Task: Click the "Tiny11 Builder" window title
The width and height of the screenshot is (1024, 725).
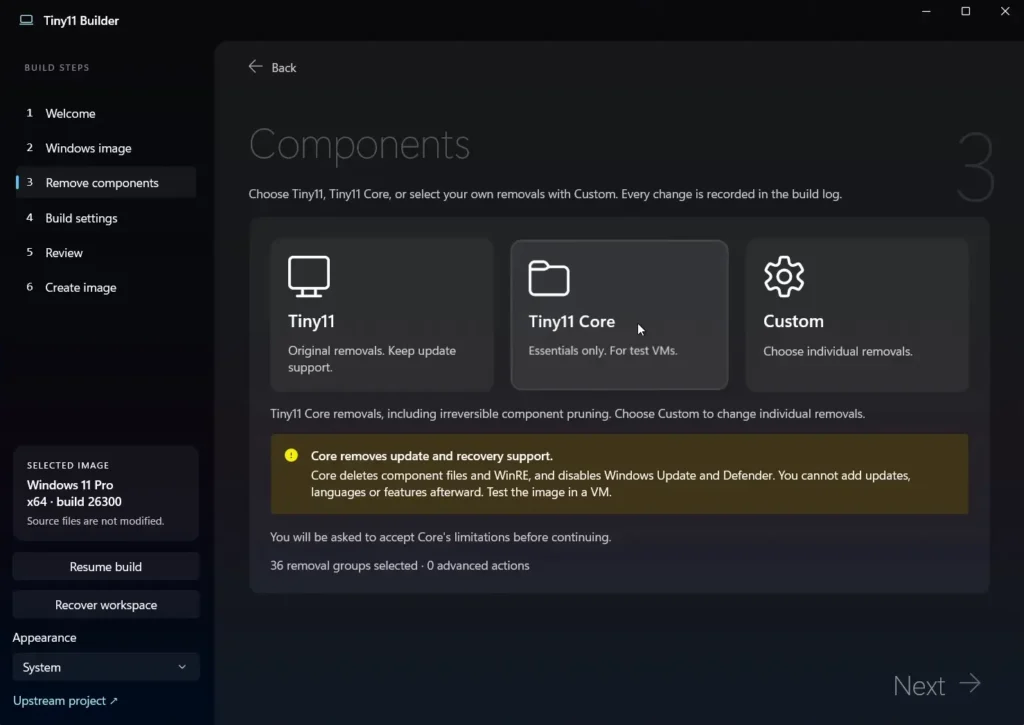Action: (x=81, y=21)
